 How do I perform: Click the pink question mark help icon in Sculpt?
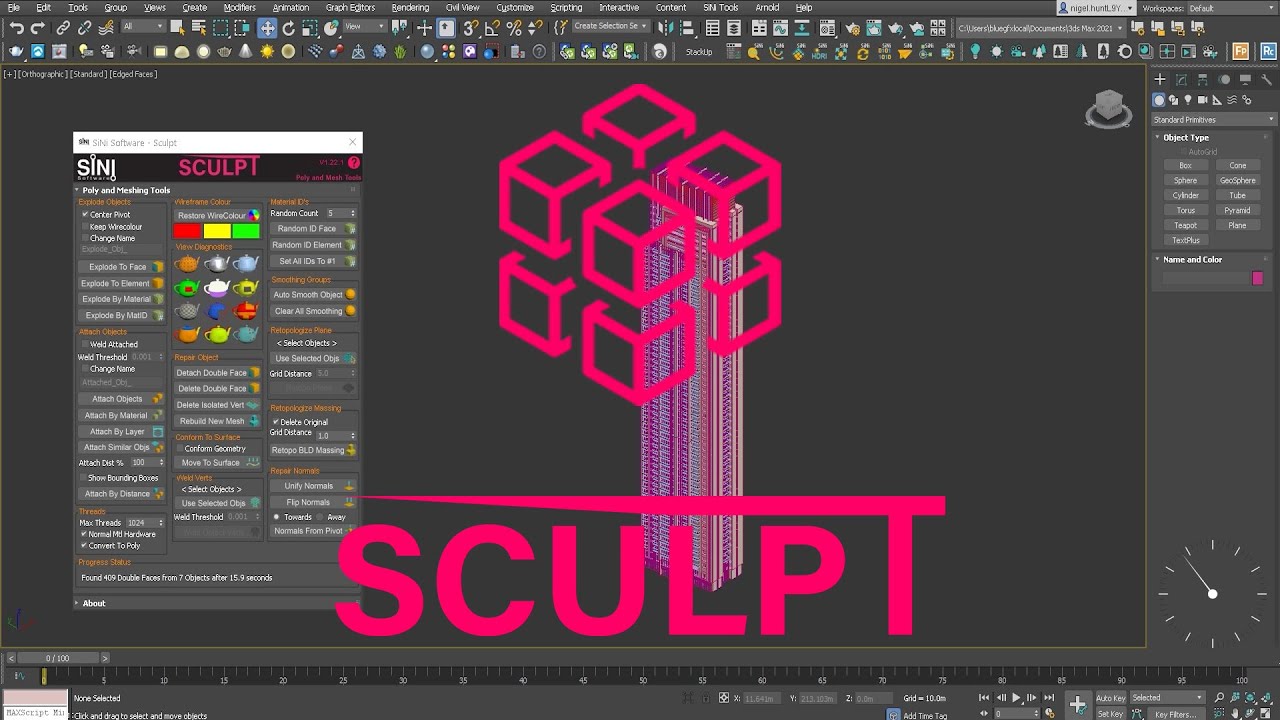click(353, 162)
